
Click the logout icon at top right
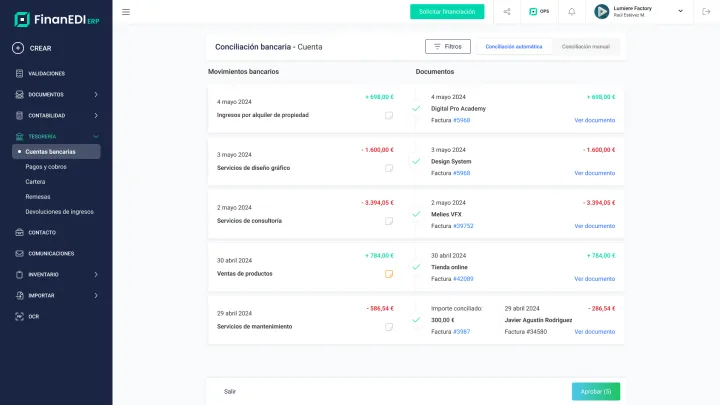(706, 12)
